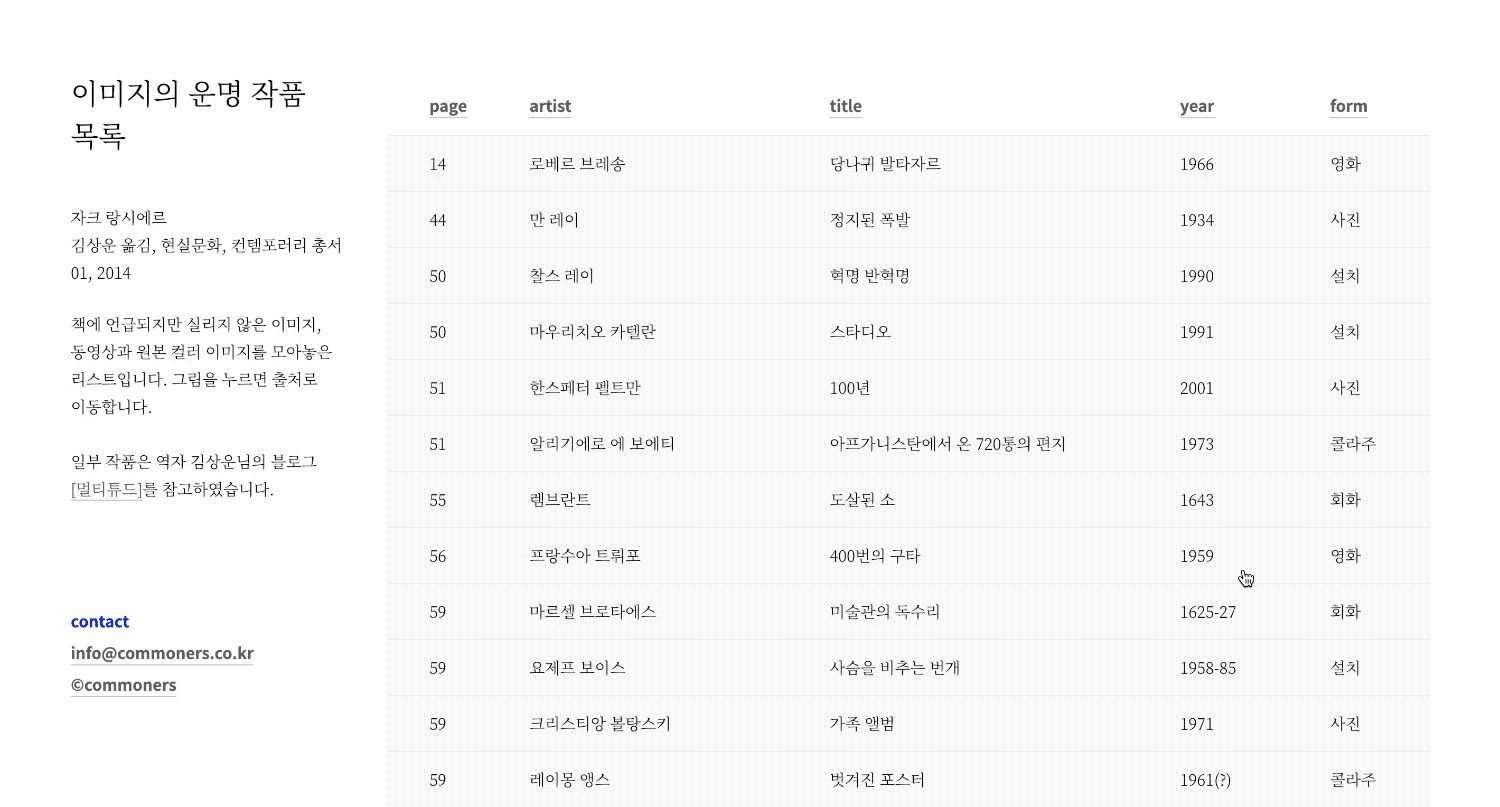Sort table by year column header
This screenshot has width=1500, height=807.
pos(1197,107)
